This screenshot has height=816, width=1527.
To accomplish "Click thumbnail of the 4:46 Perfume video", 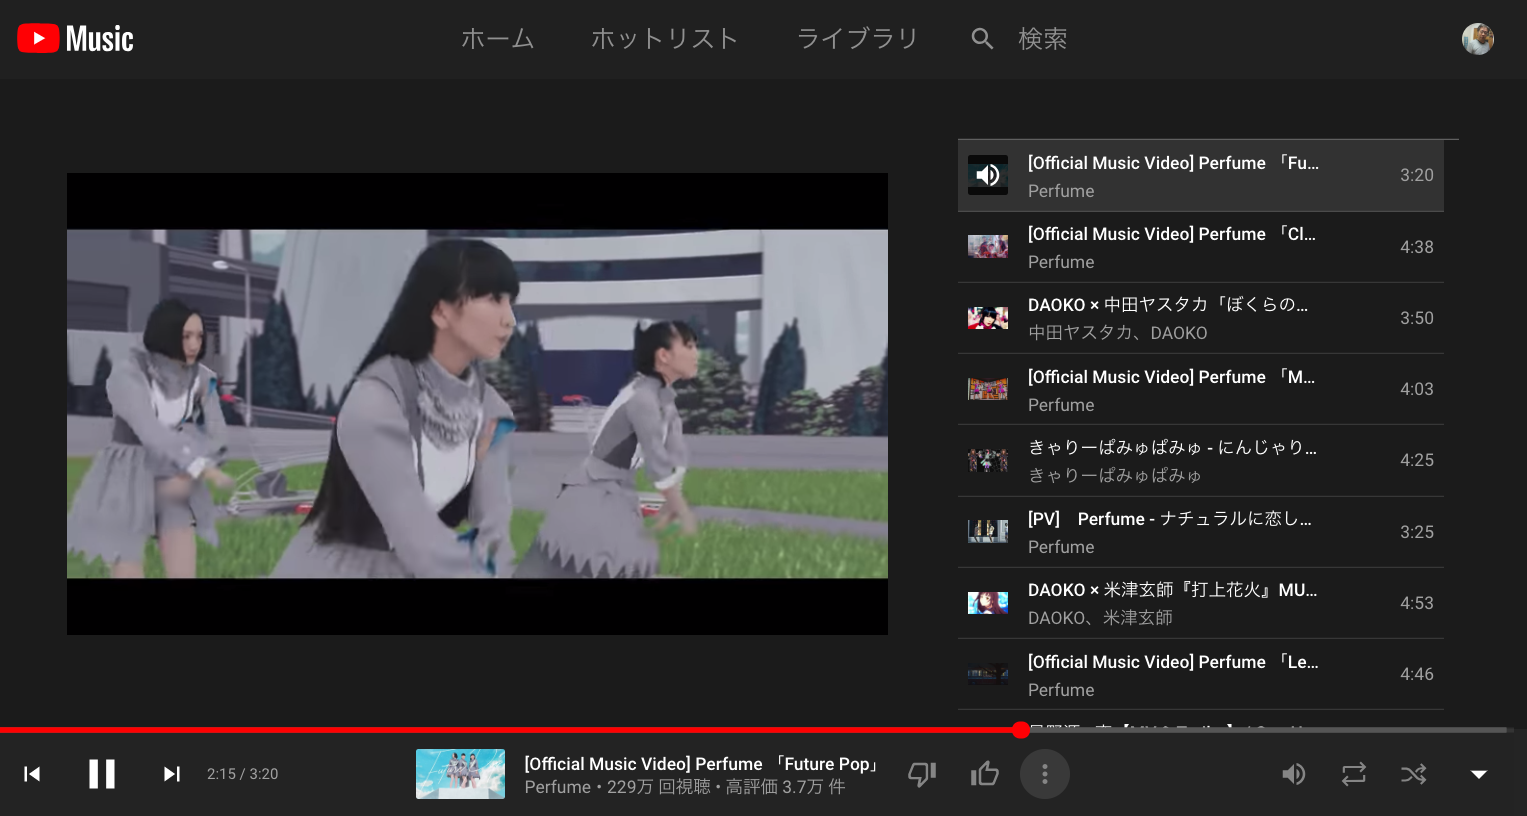I will 988,674.
